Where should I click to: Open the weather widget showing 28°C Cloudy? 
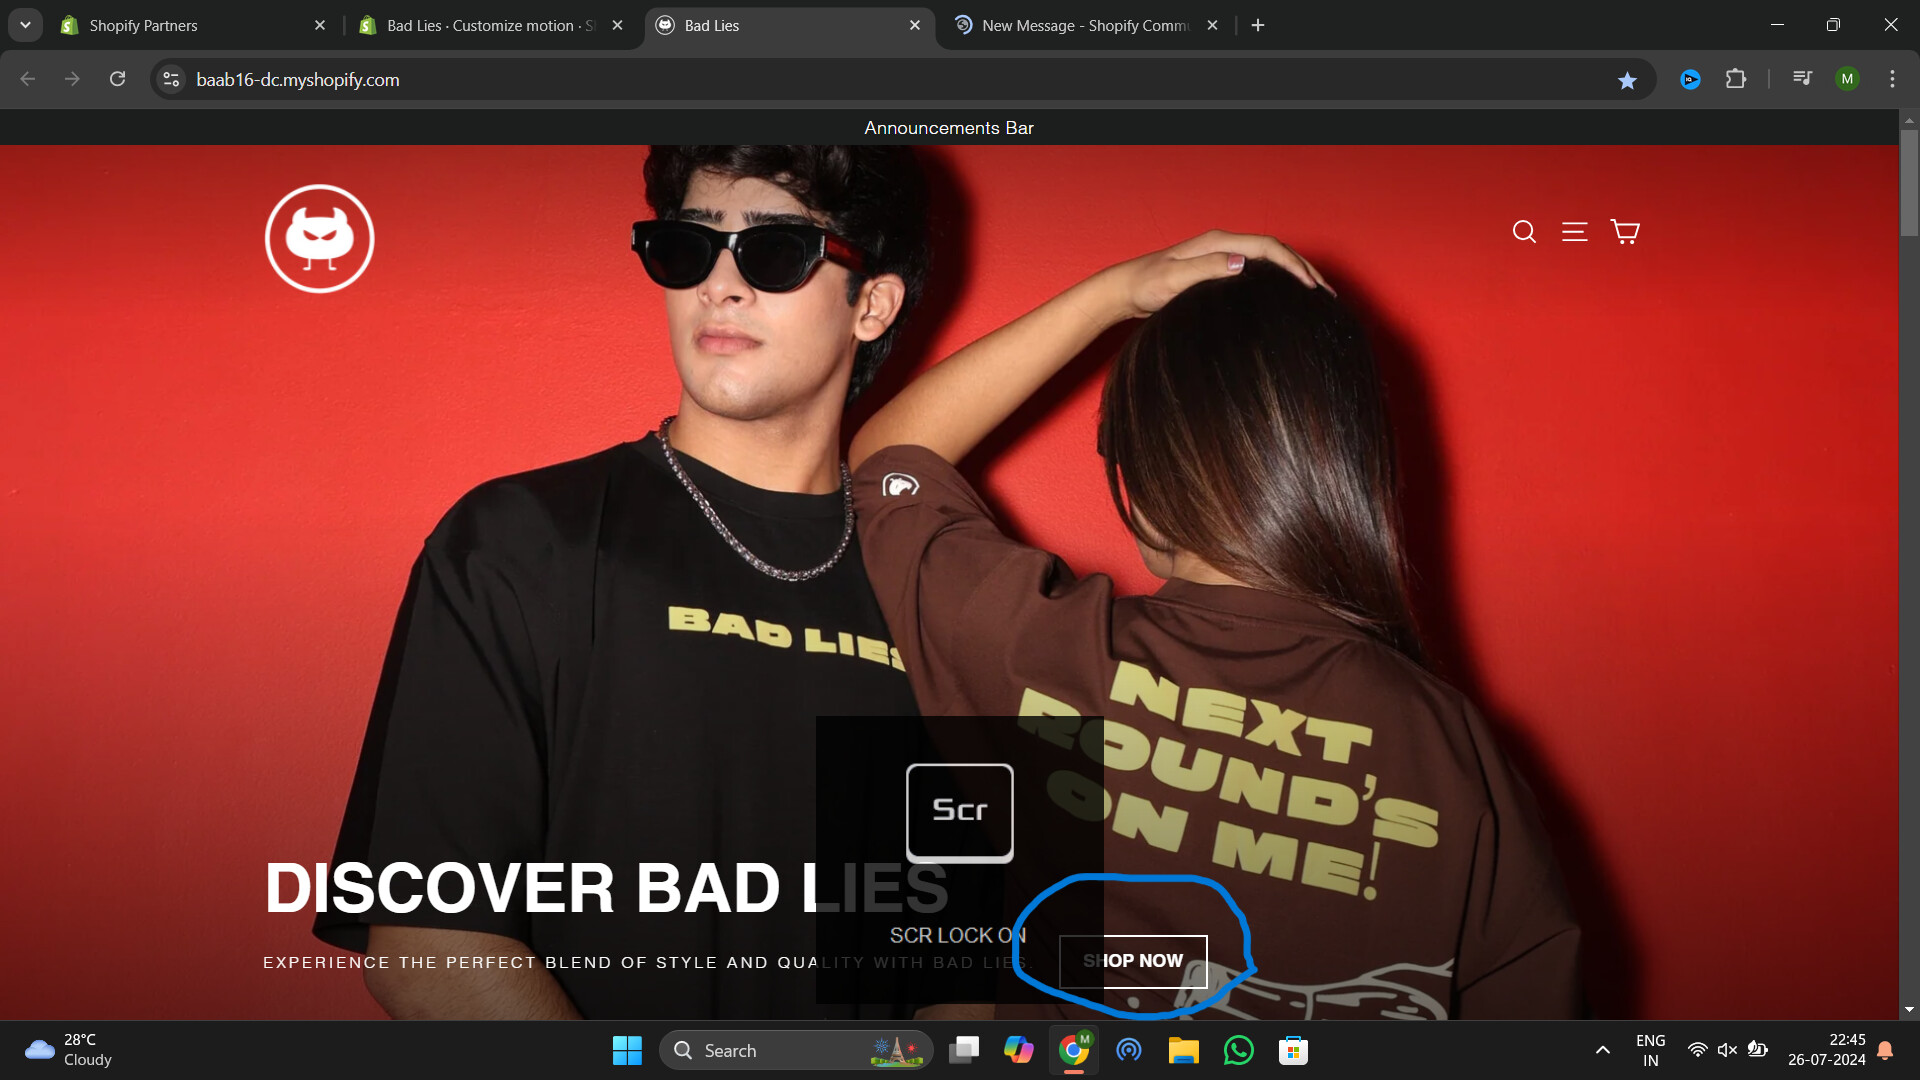68,1050
